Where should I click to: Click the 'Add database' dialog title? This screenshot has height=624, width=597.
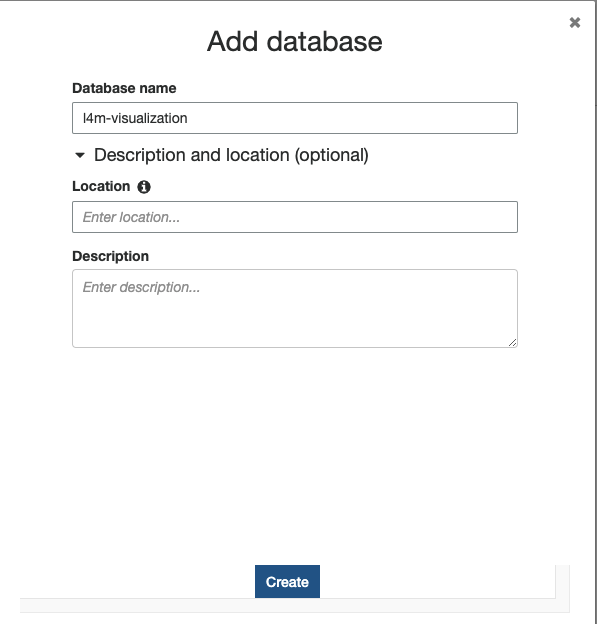[x=295, y=41]
